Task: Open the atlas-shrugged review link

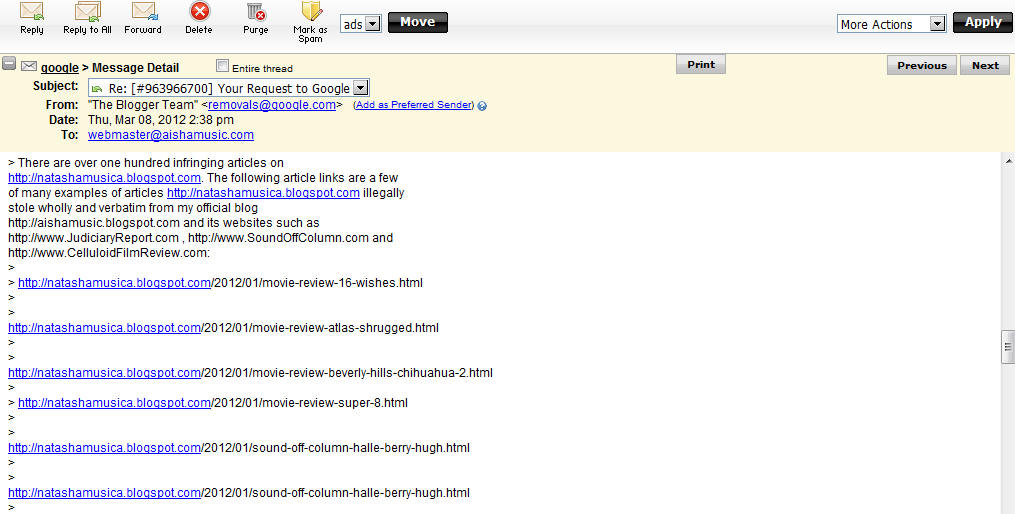Action: 104,328
